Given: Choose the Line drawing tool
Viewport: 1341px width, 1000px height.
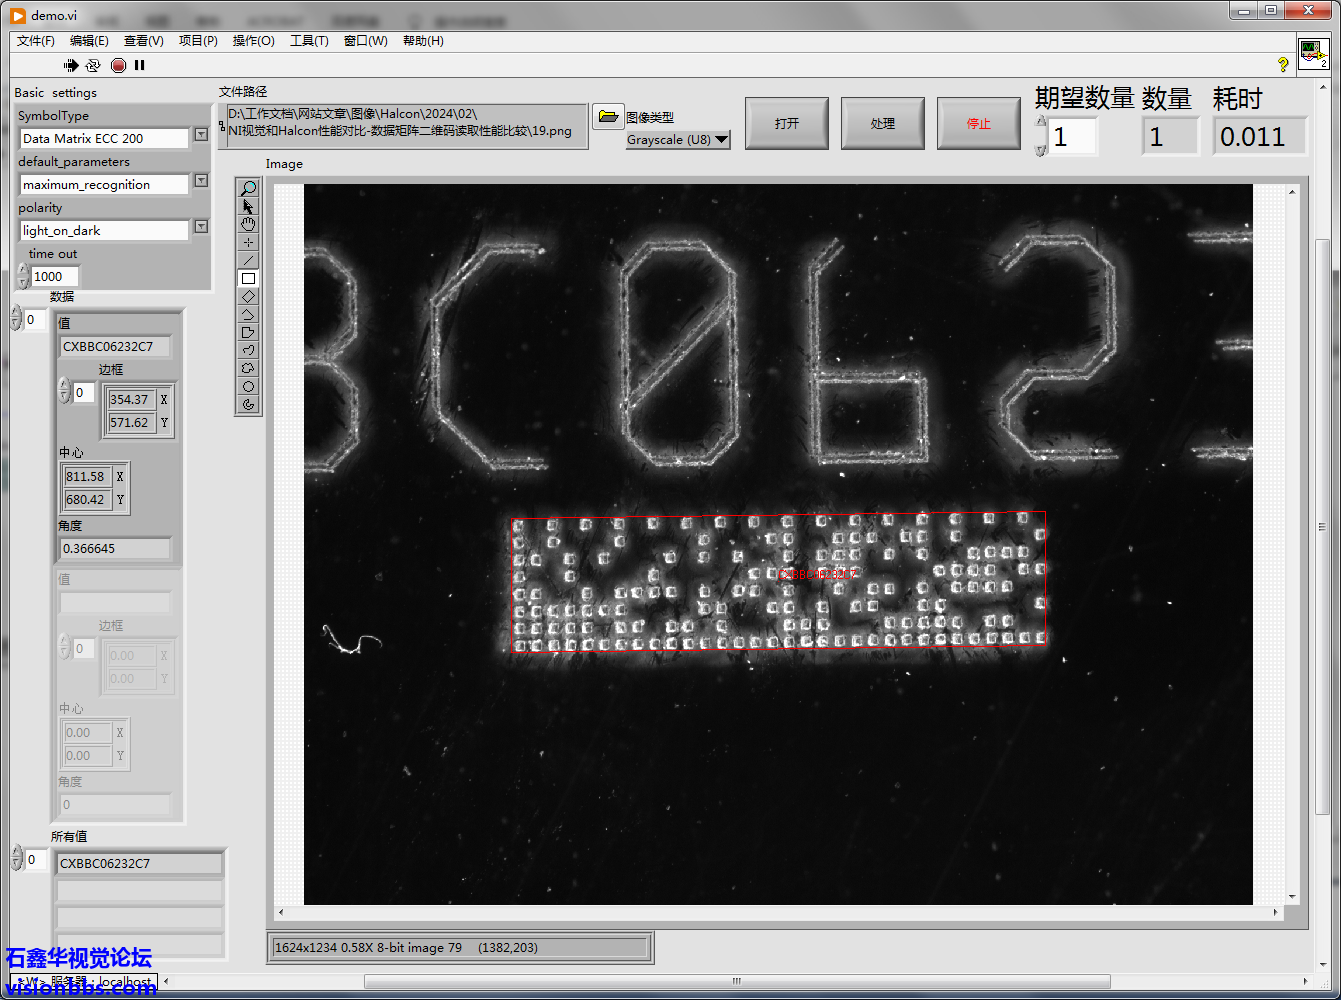Looking at the screenshot, I should tap(248, 261).
